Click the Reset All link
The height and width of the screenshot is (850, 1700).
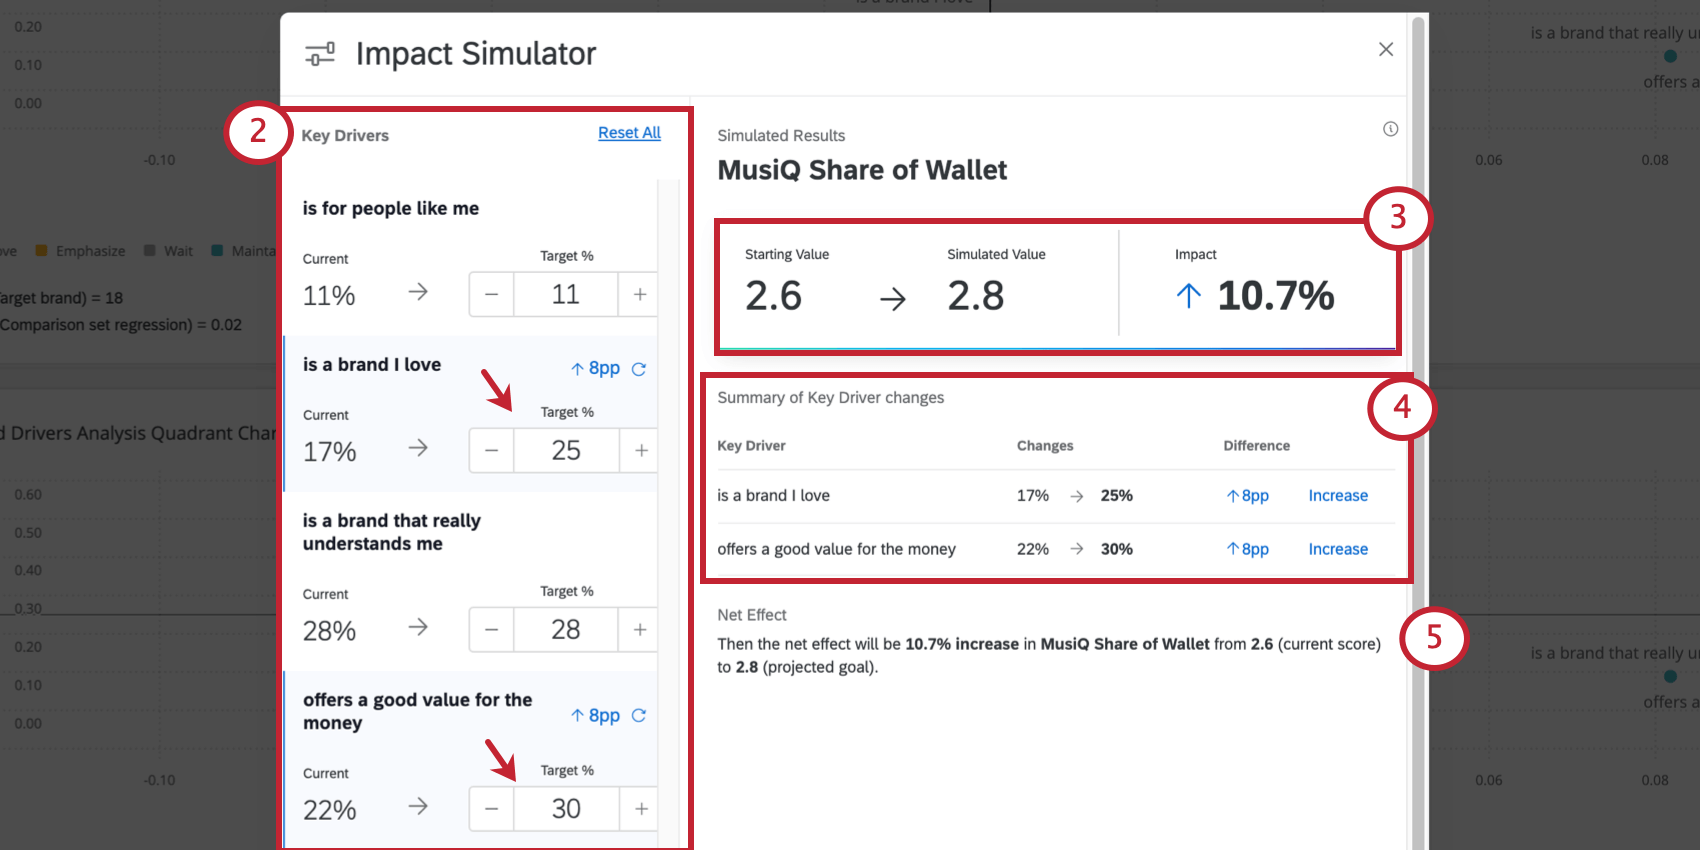pyautogui.click(x=629, y=133)
